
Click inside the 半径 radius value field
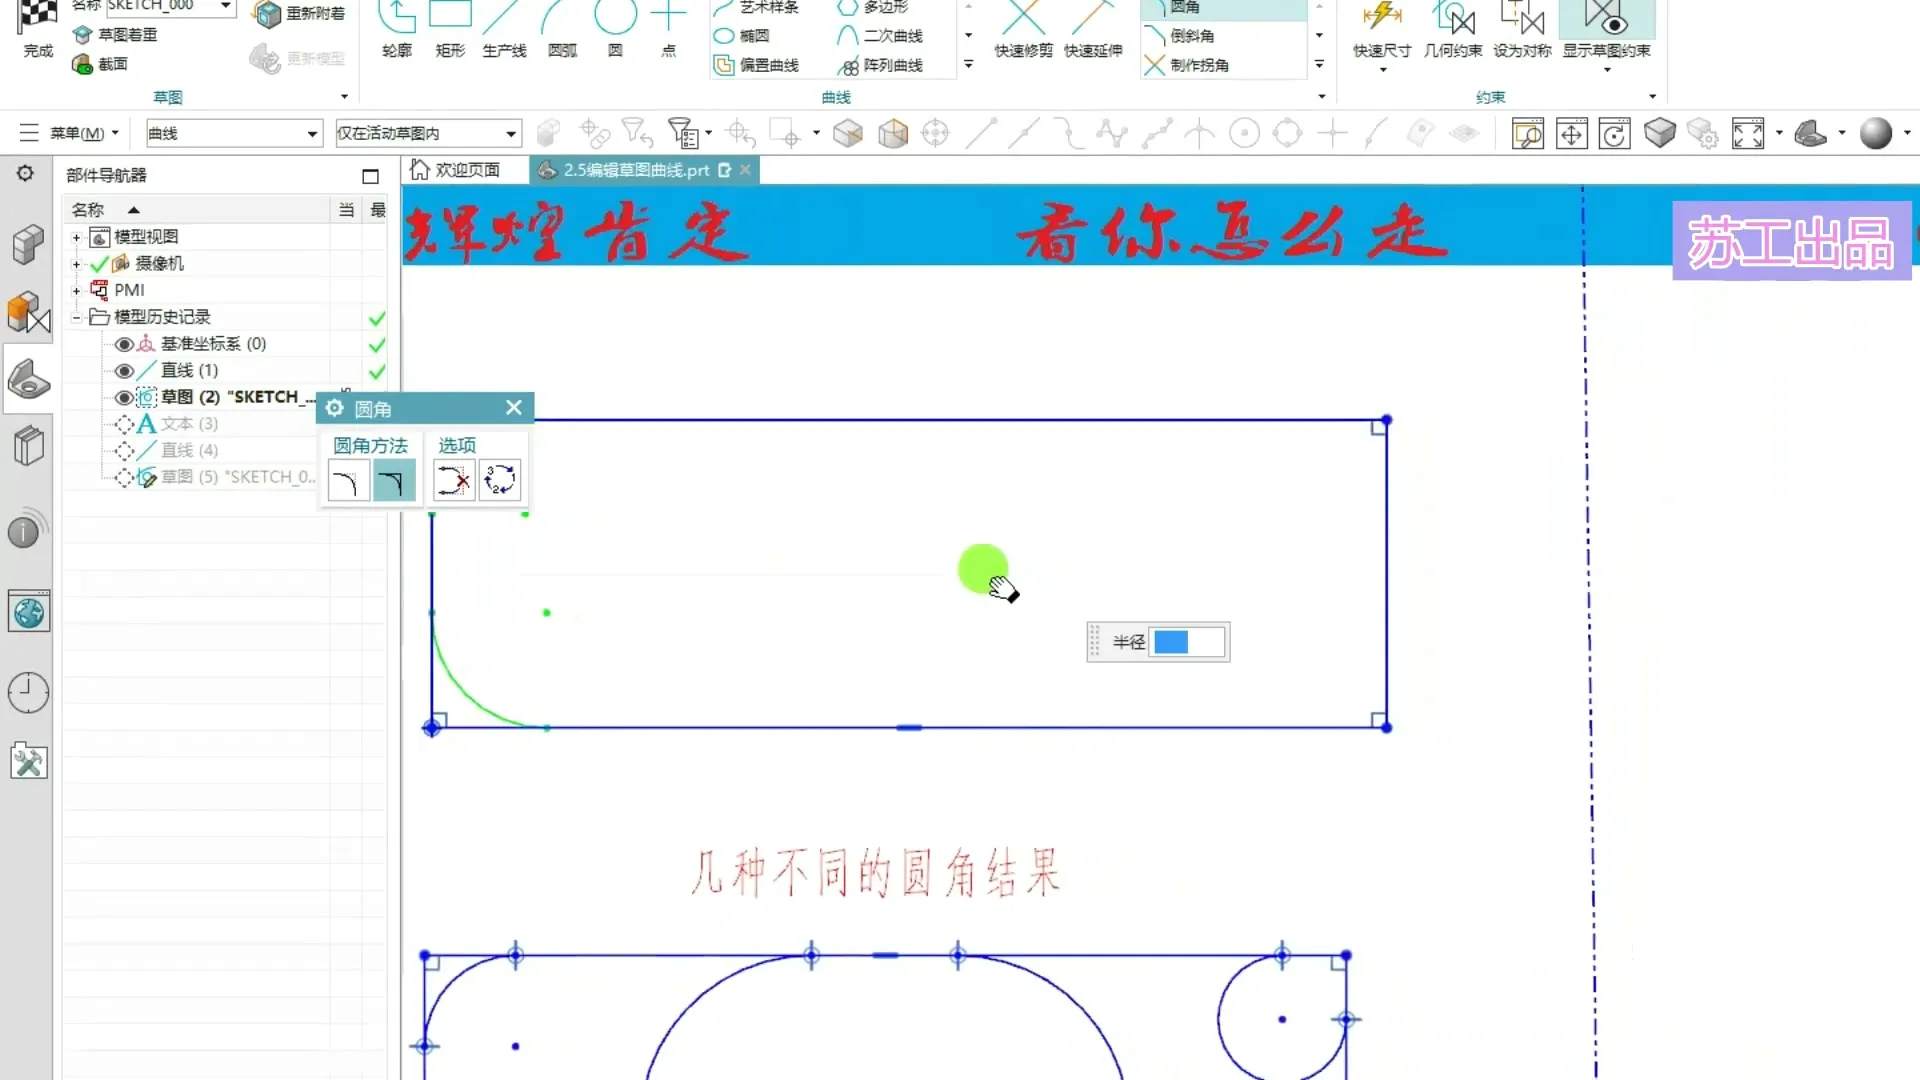coord(1188,641)
